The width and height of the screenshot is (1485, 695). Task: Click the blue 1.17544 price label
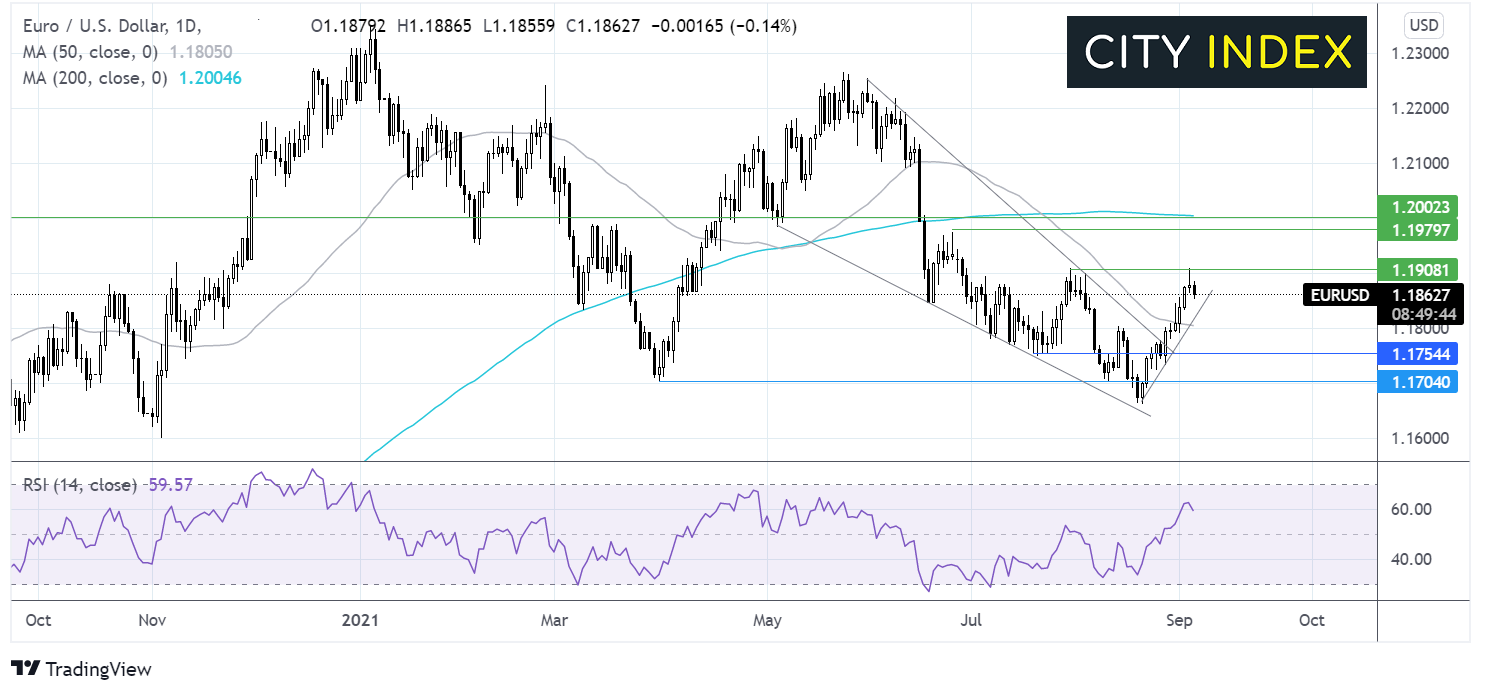click(1417, 354)
